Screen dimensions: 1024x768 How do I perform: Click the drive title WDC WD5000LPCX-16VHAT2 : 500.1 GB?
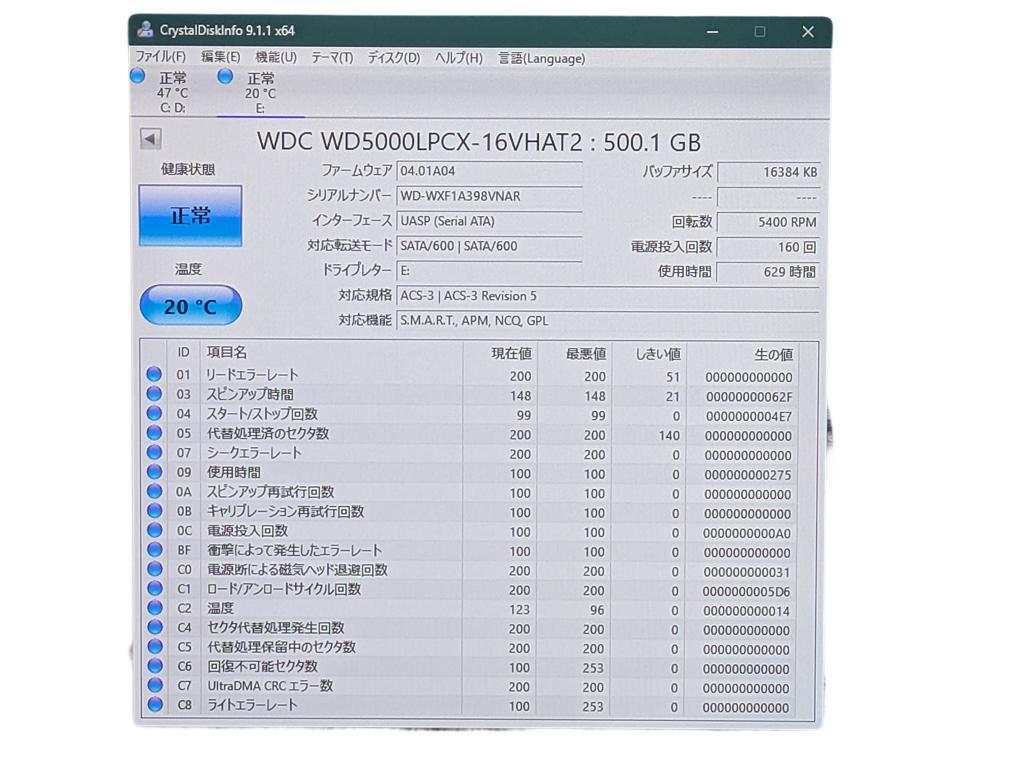pos(479,142)
